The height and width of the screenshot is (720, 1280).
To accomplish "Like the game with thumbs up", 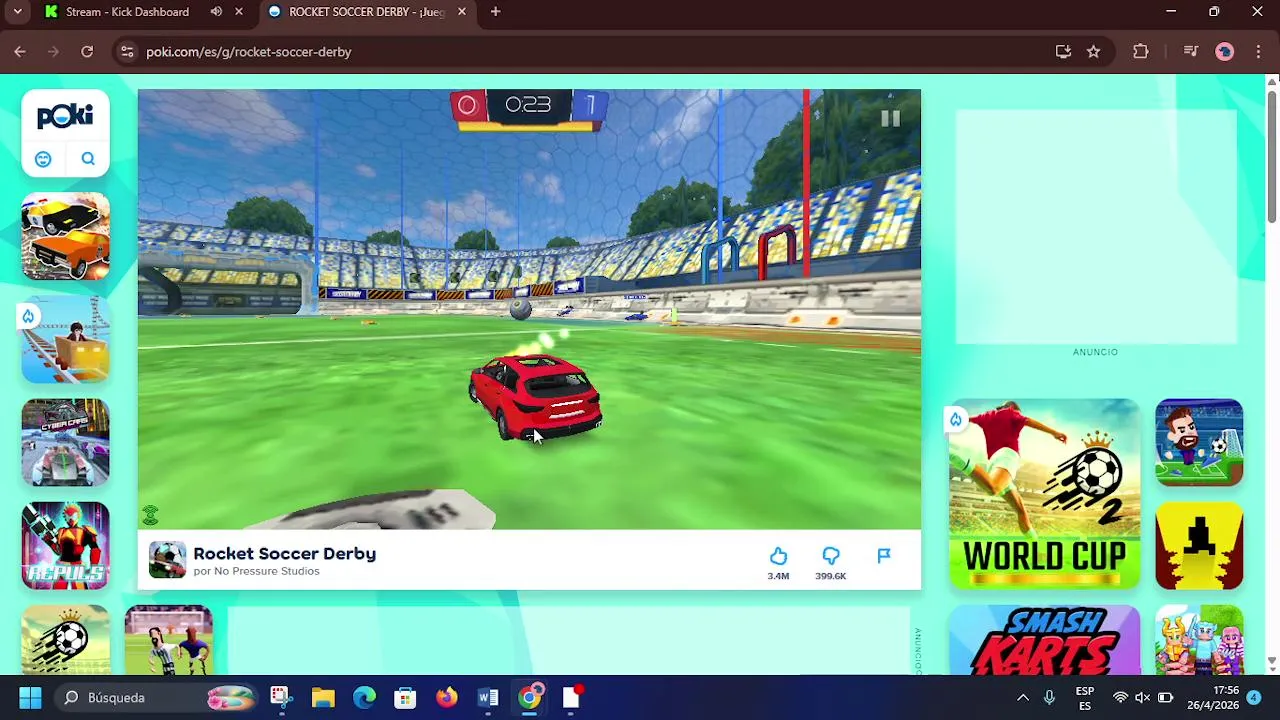I will [778, 556].
